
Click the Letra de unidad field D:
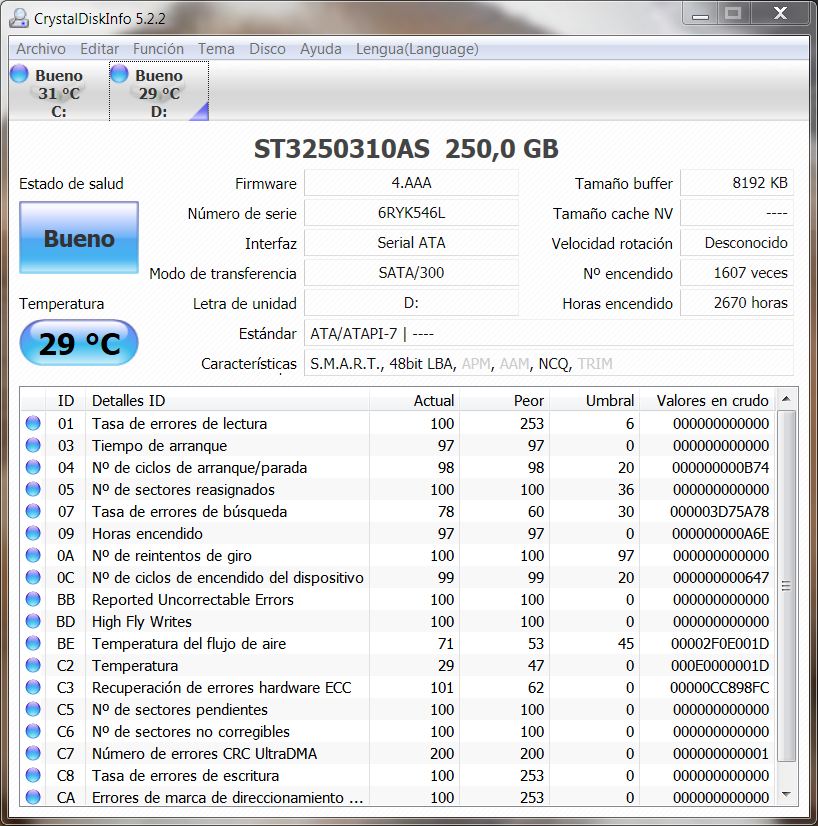[411, 303]
